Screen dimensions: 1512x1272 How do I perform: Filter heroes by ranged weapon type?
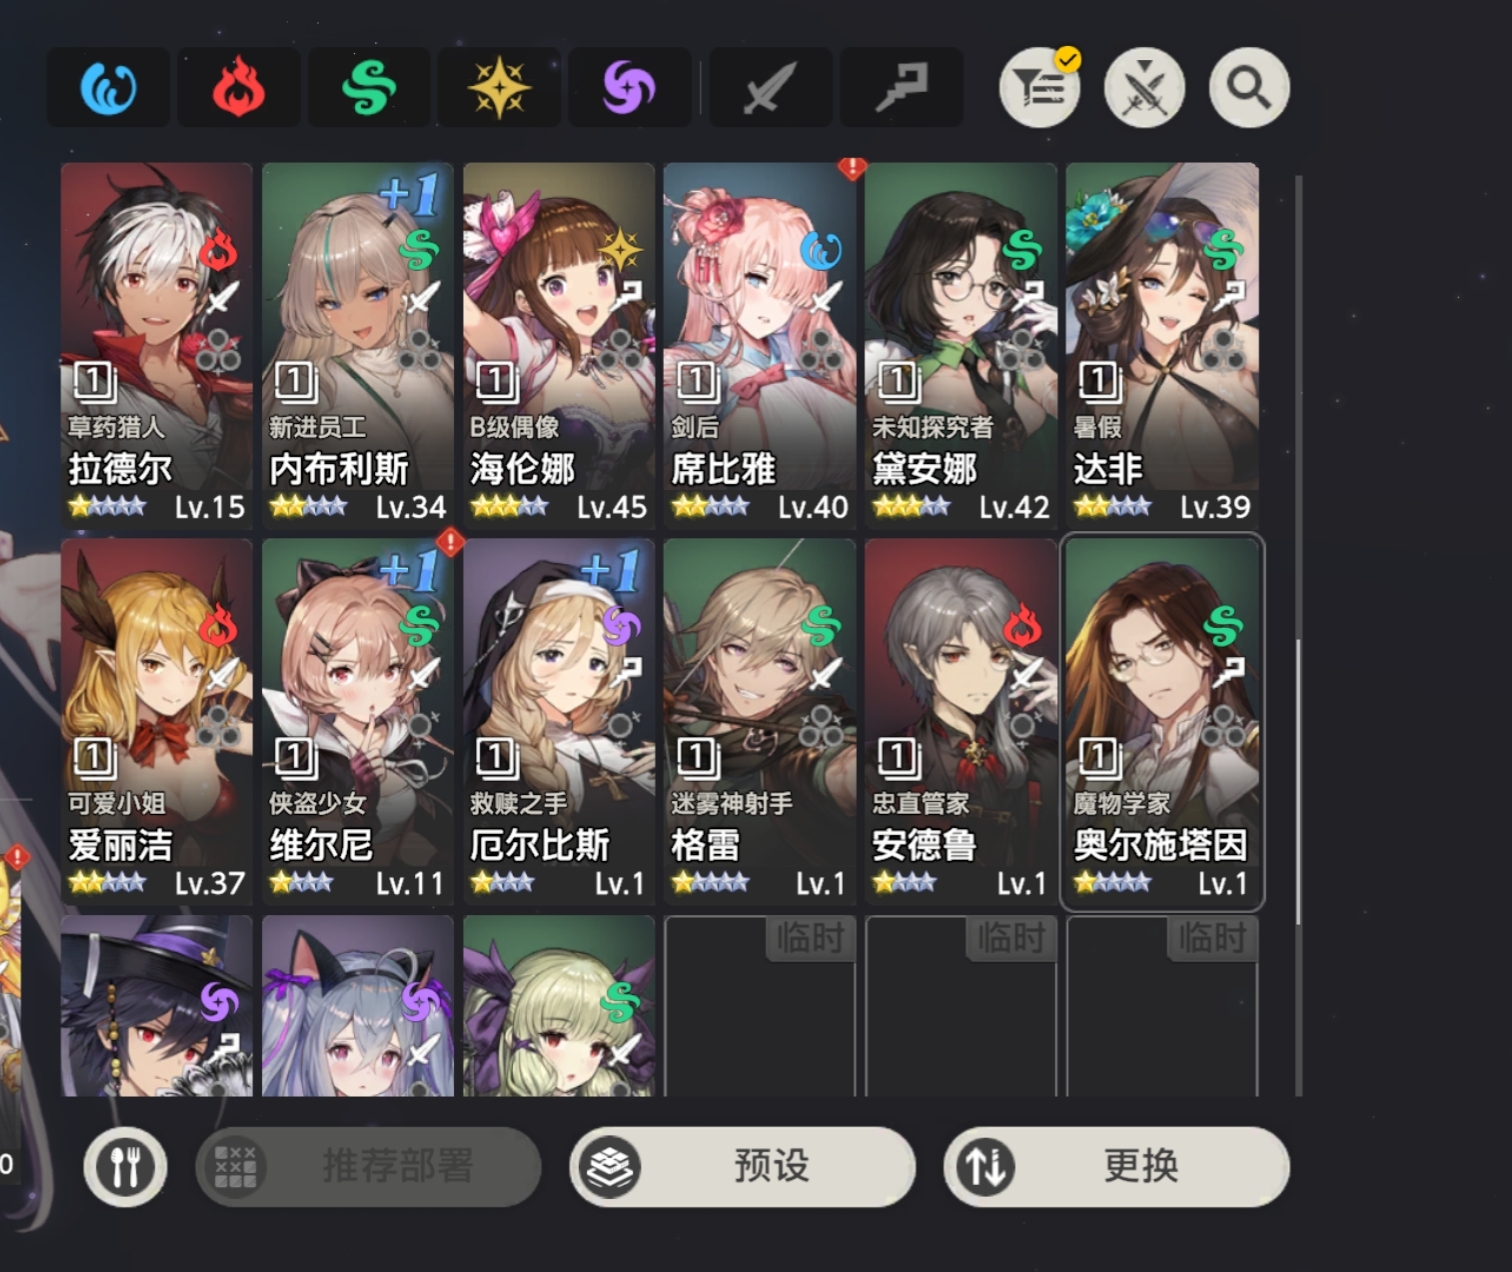tap(901, 88)
